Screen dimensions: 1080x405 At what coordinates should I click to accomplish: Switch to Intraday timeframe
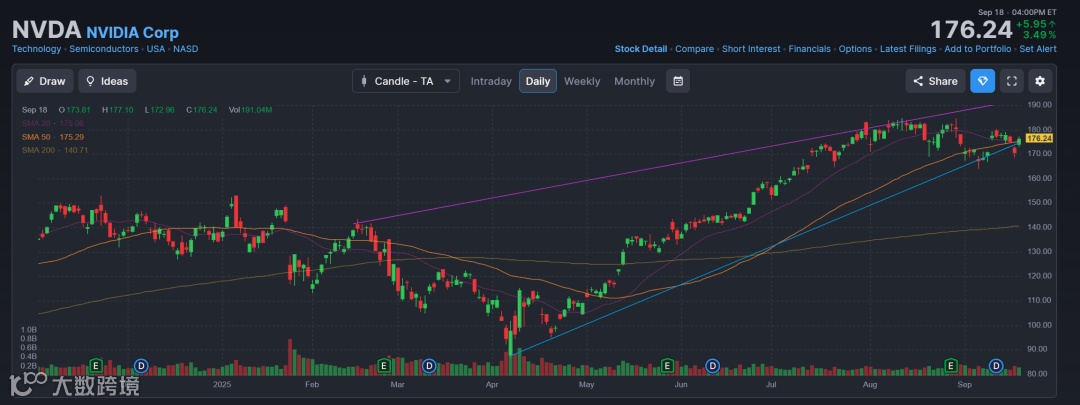coord(491,81)
